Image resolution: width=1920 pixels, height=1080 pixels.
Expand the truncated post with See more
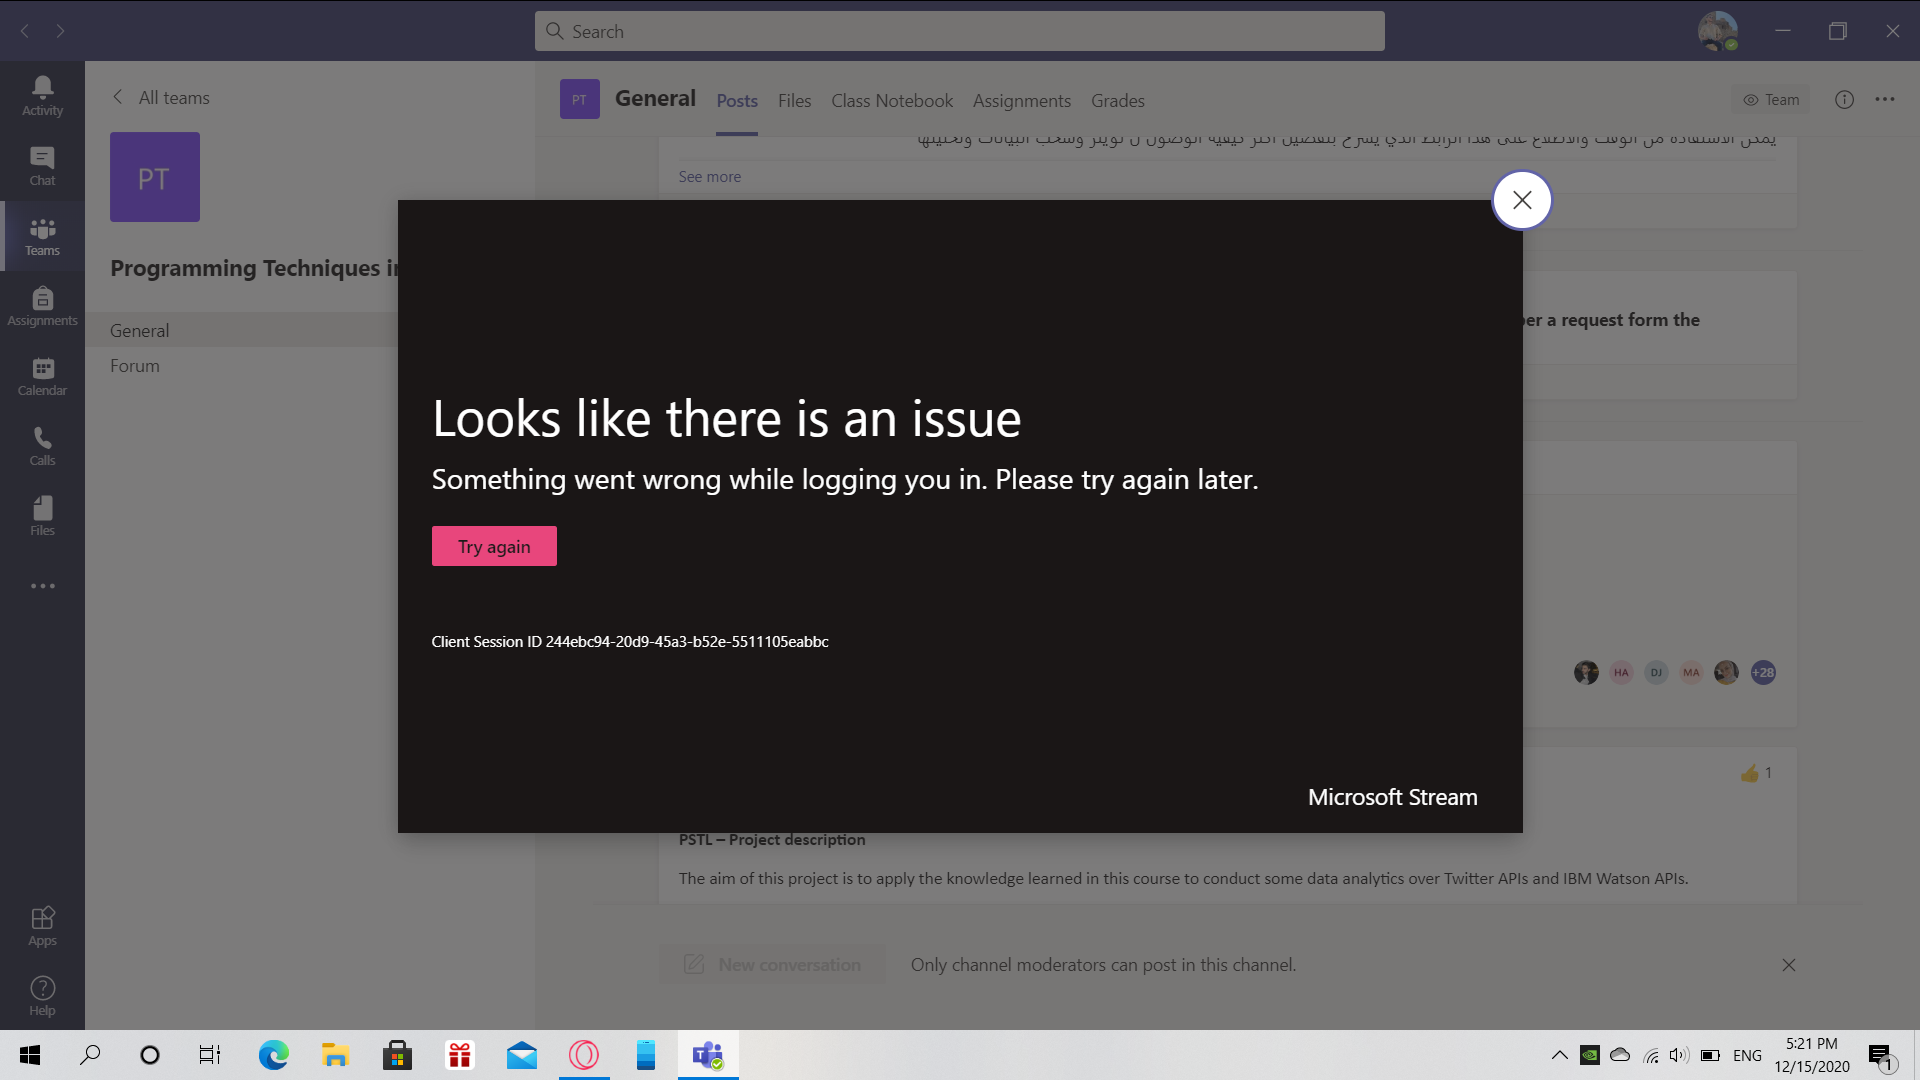click(x=709, y=176)
